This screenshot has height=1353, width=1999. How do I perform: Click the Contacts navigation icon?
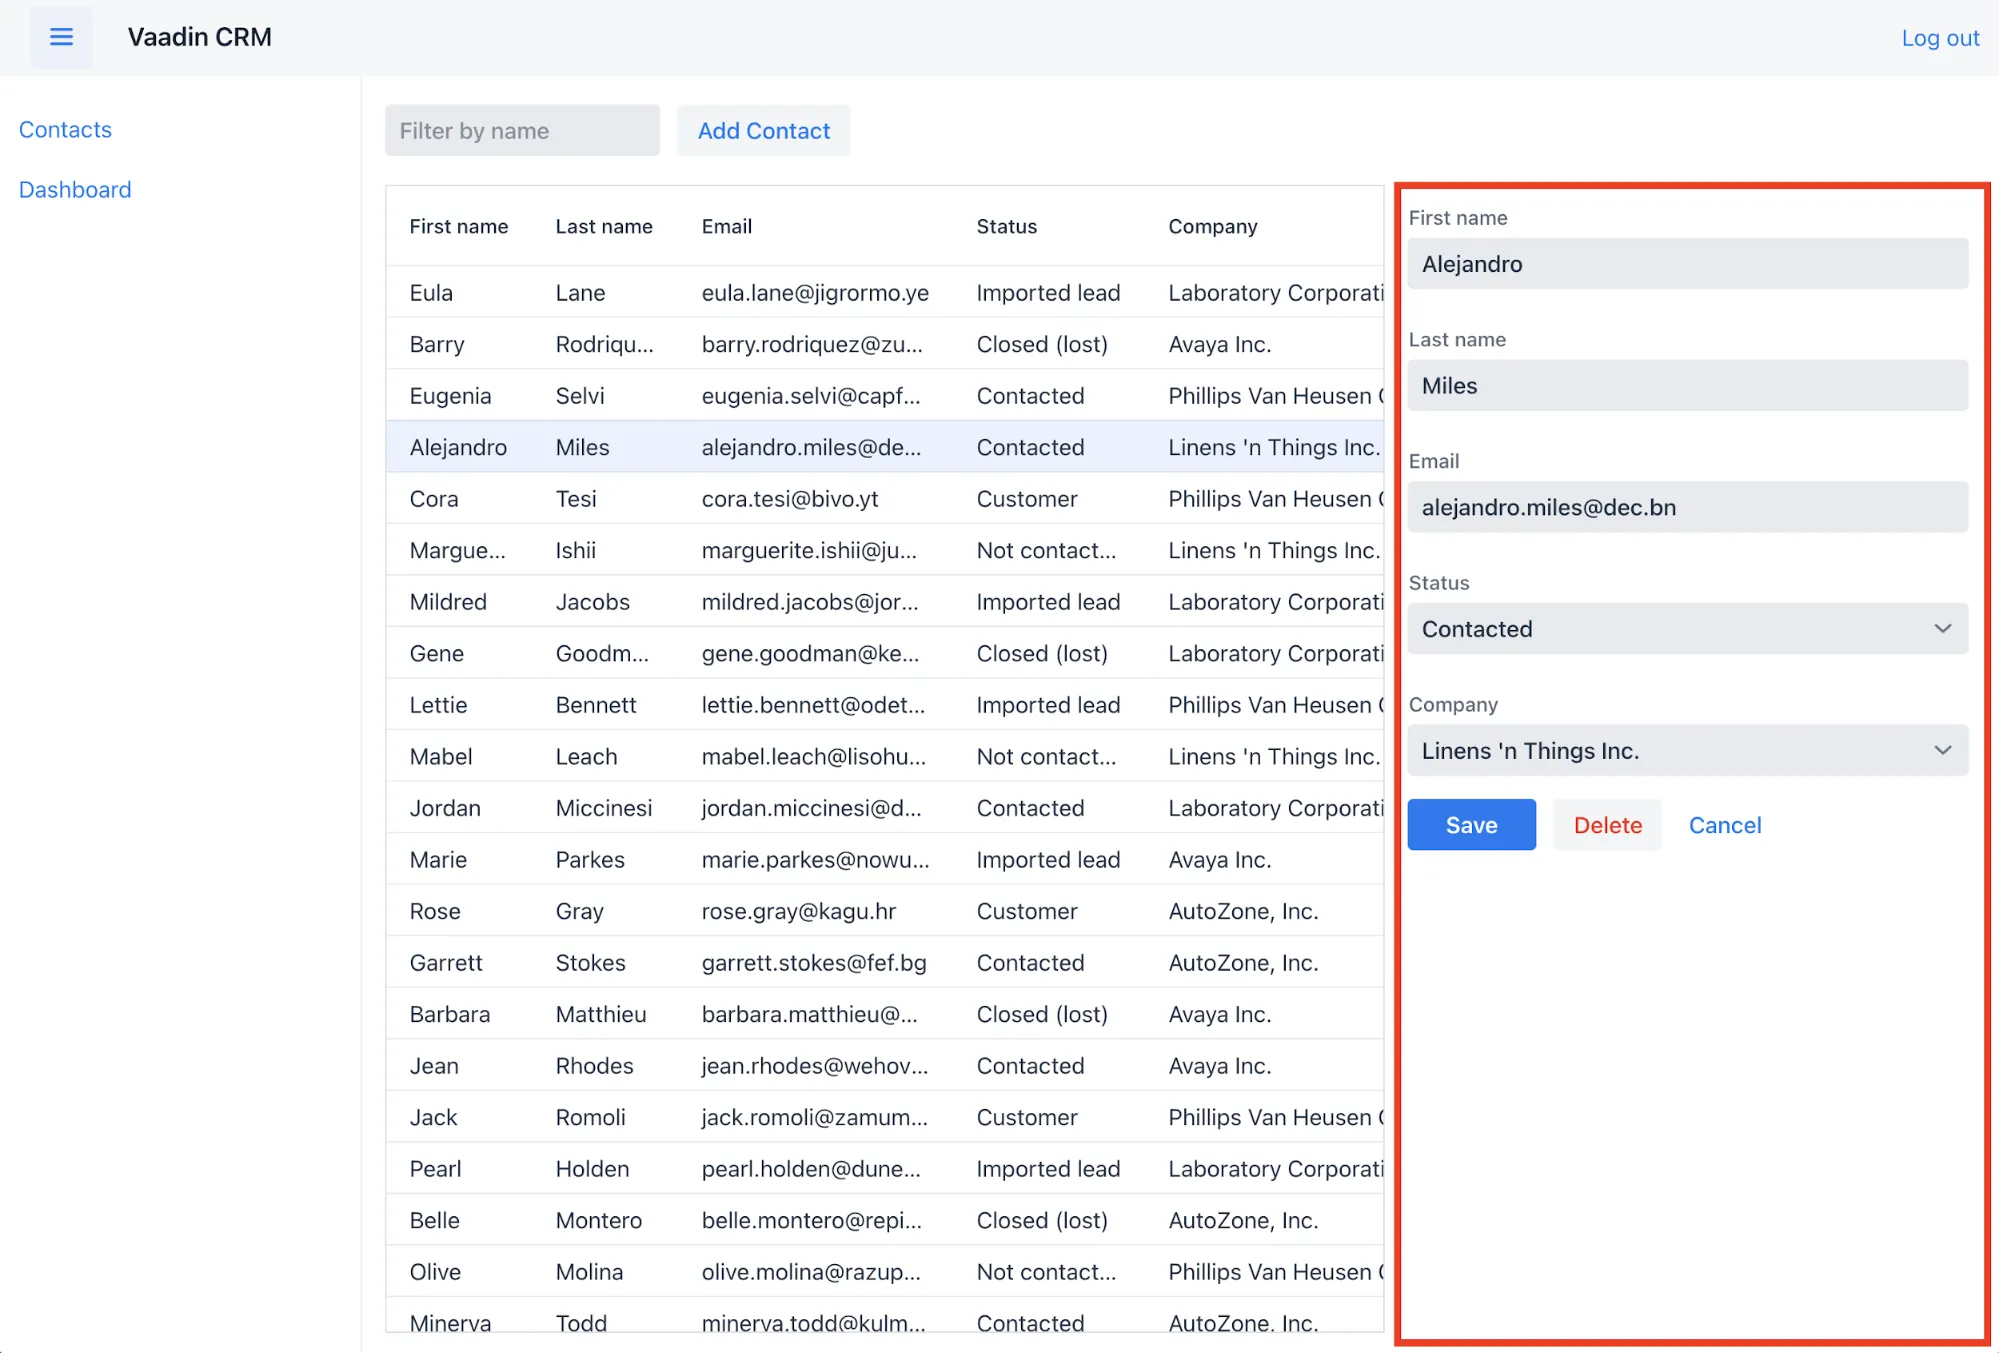[65, 128]
